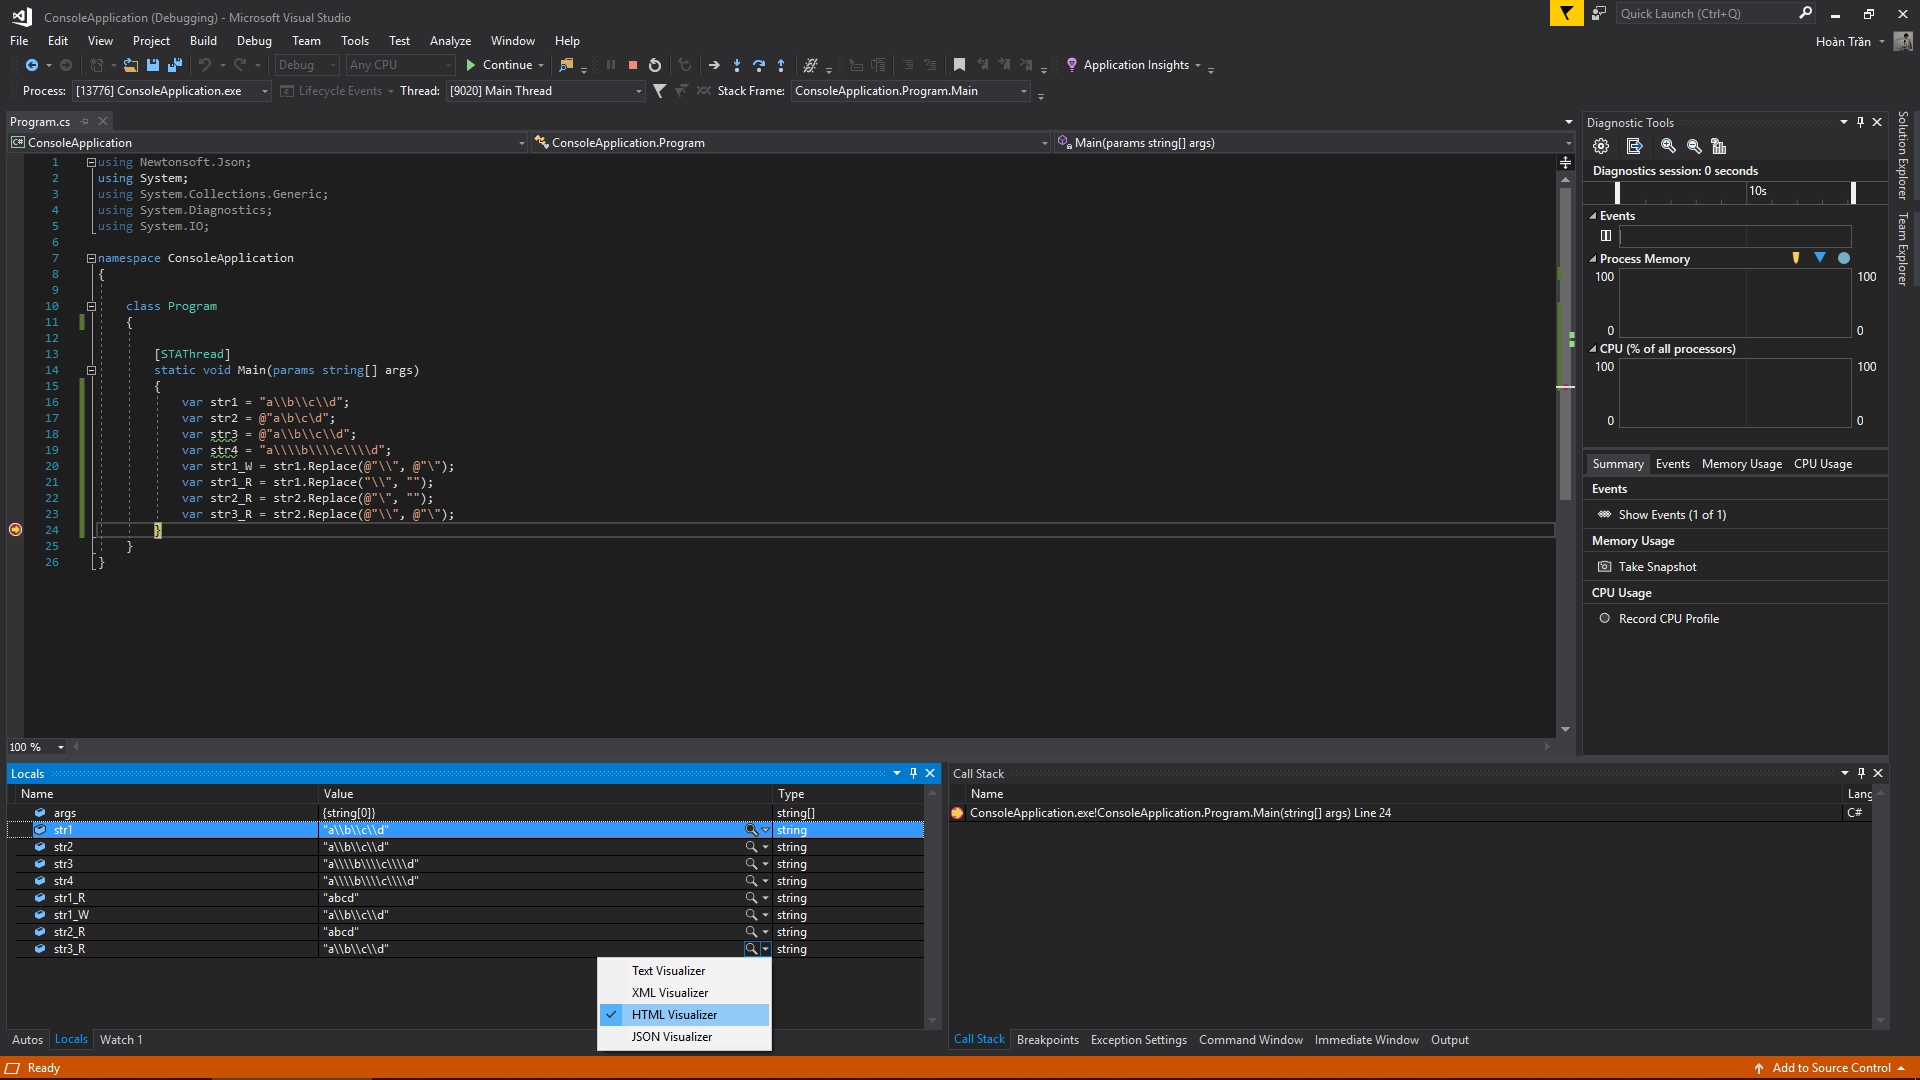Toggle the breakpoint on line 24
Screen dimensions: 1920x1080
coord(16,530)
